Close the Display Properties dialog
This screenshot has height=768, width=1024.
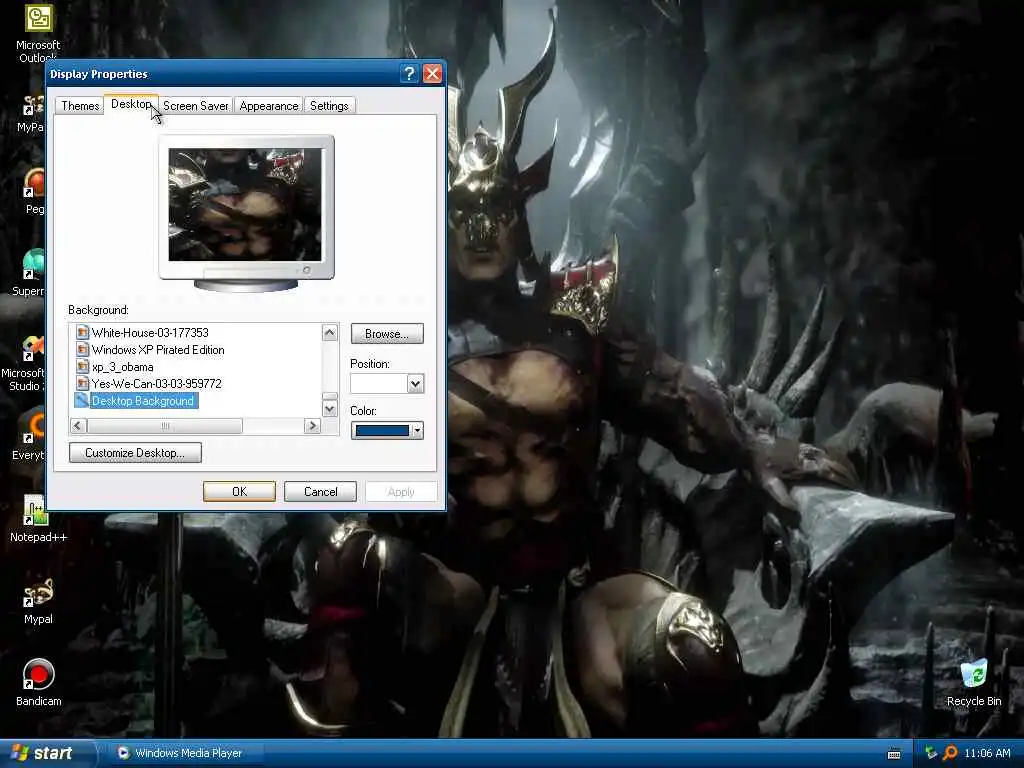(432, 73)
